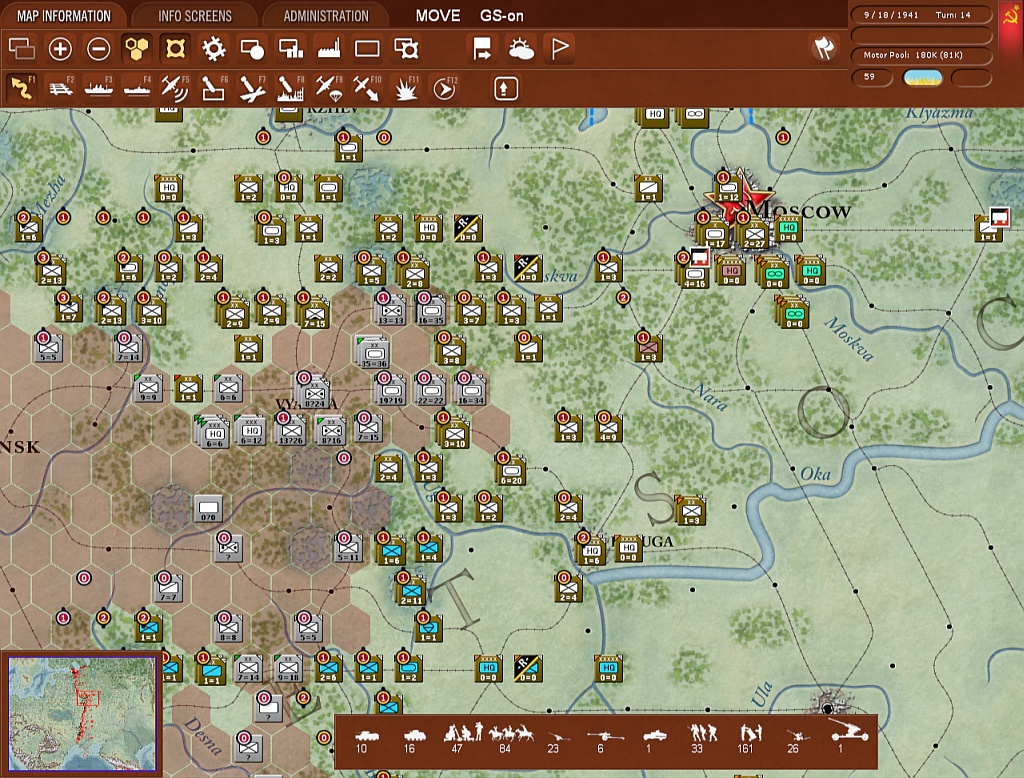The width and height of the screenshot is (1024, 778).
Task: Click the date 9/18/1941 Turn 14 field
Action: [921, 14]
